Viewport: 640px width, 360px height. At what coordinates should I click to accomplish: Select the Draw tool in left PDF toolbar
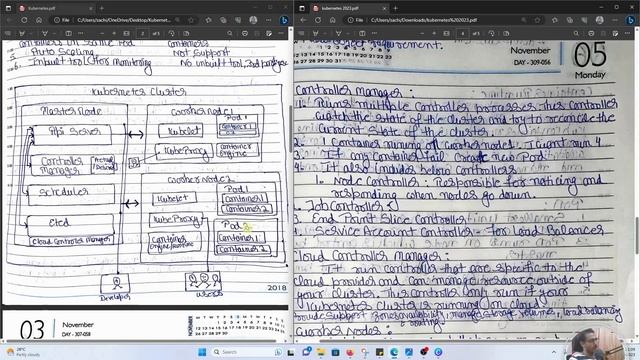(x=22, y=33)
